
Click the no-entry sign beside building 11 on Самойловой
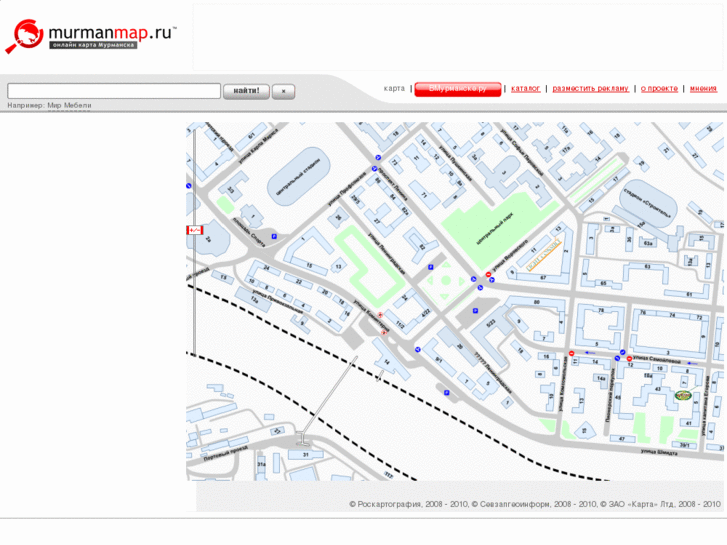[x=572, y=353]
